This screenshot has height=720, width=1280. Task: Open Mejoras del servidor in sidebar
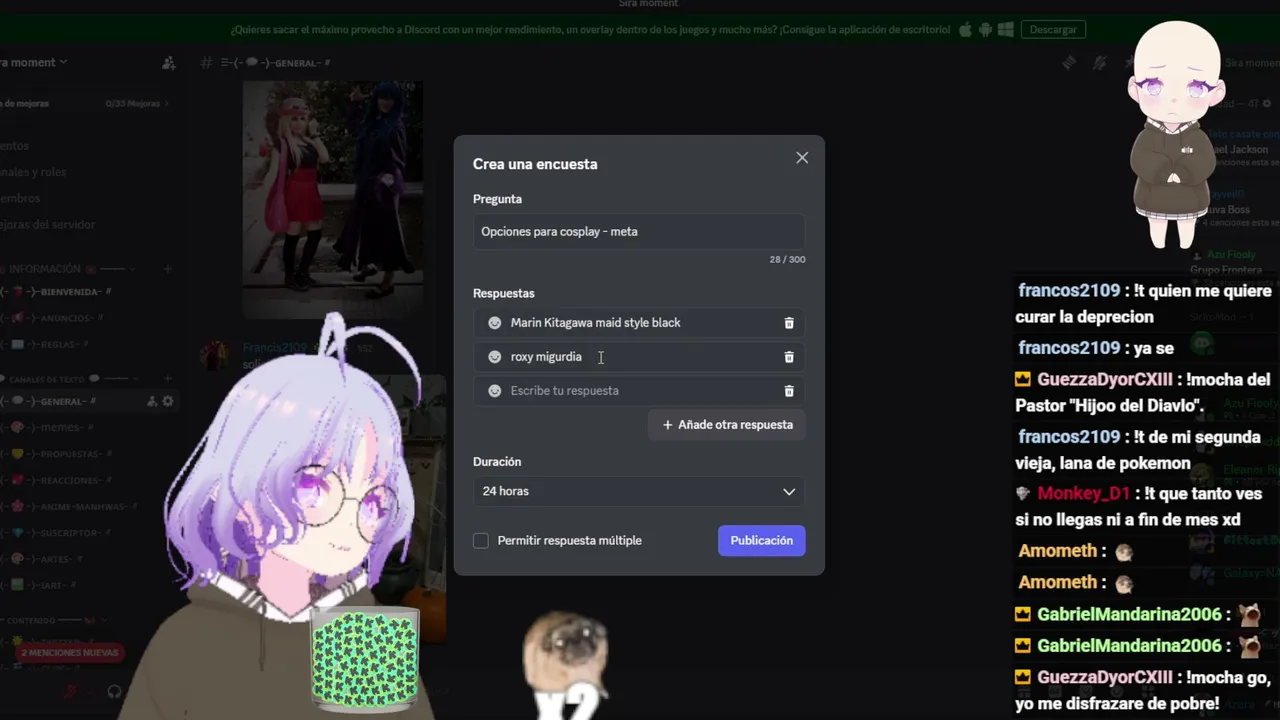click(x=48, y=224)
